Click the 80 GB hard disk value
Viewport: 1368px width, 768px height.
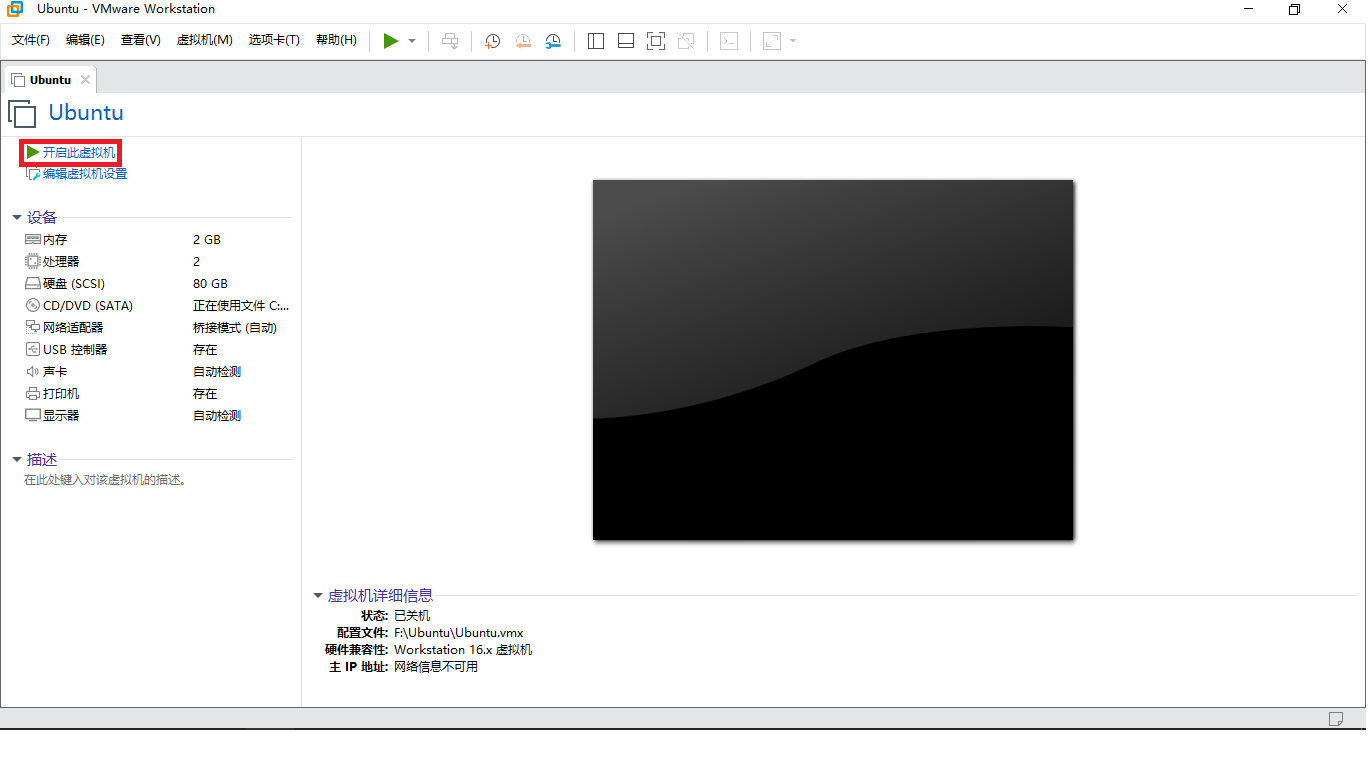click(210, 284)
